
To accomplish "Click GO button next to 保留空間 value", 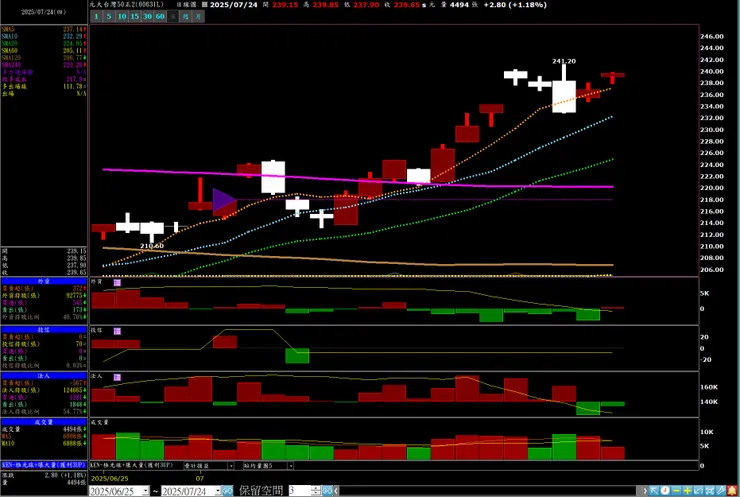I will [x=327, y=491].
